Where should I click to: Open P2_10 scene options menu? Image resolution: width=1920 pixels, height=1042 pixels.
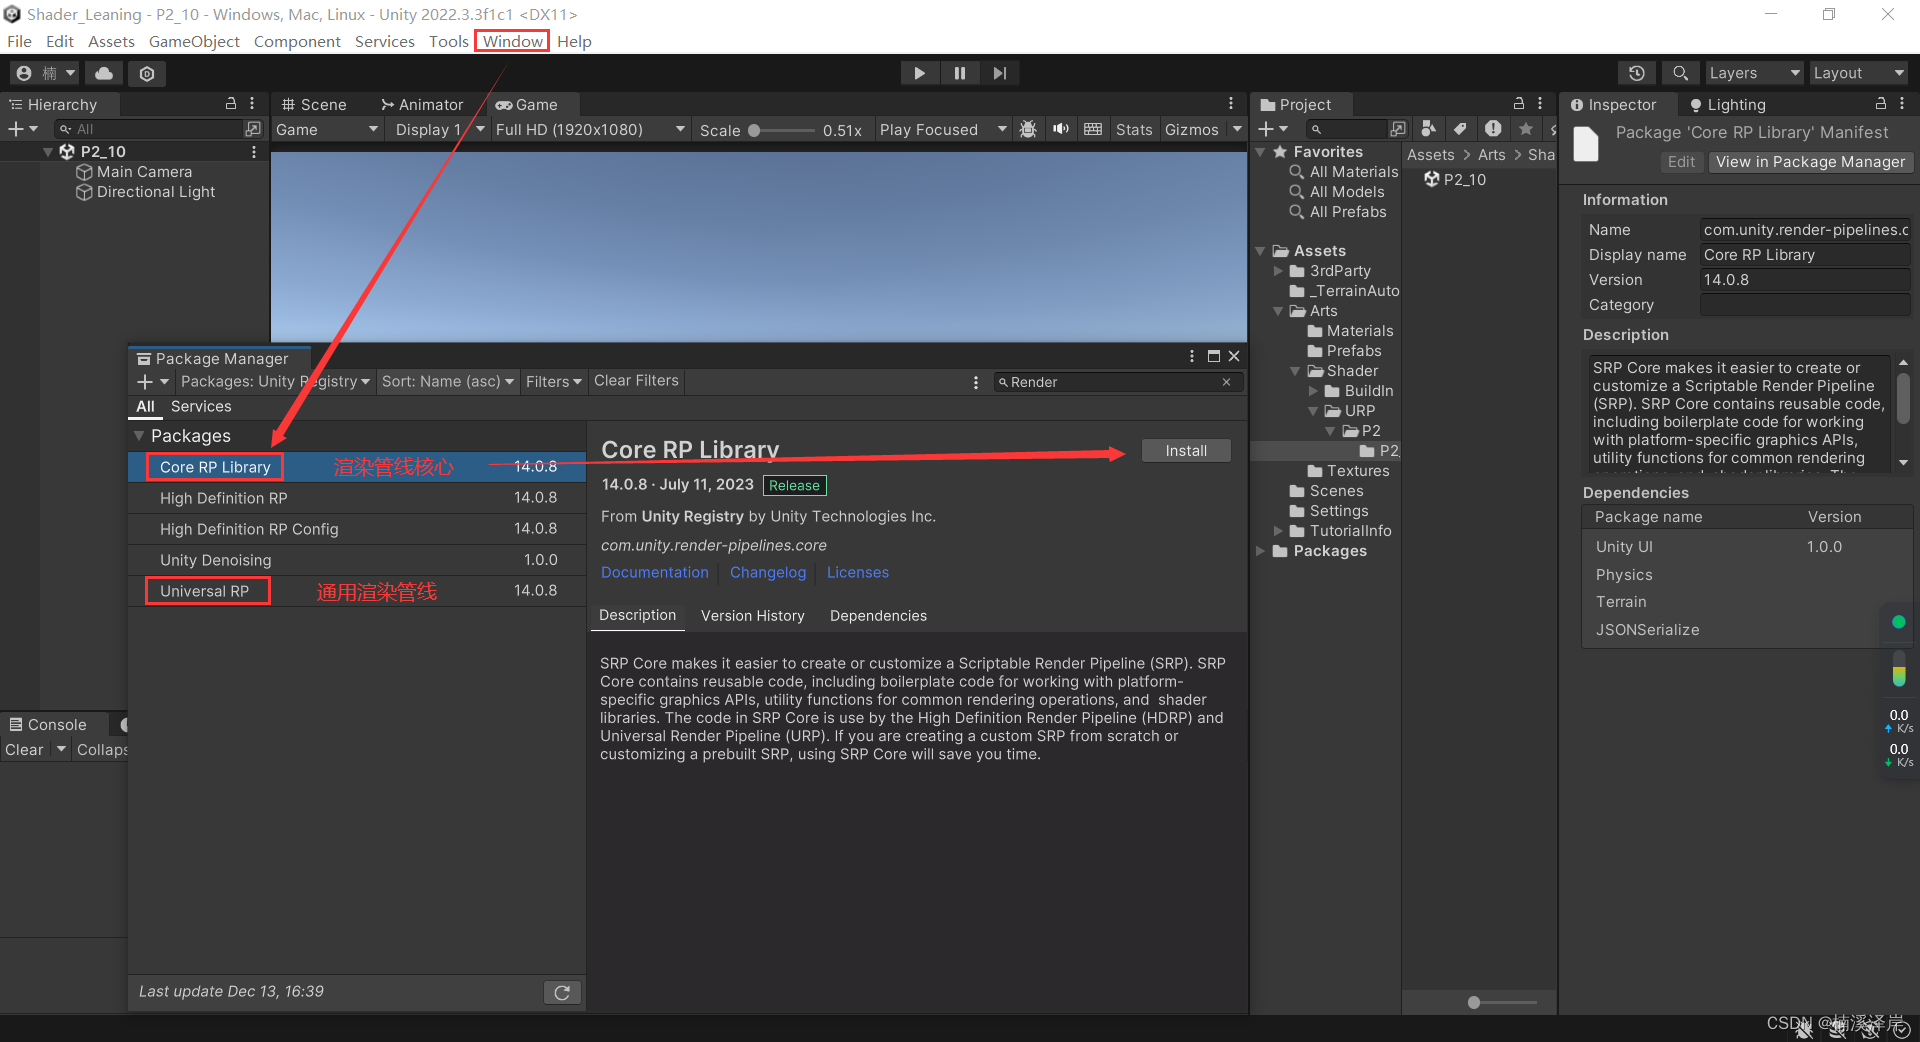pyautogui.click(x=254, y=152)
